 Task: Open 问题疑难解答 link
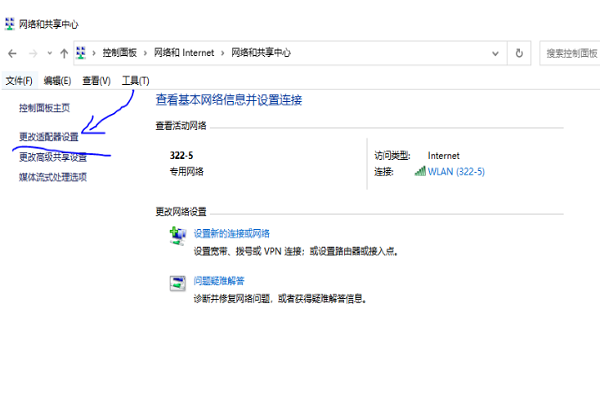tap(219, 281)
